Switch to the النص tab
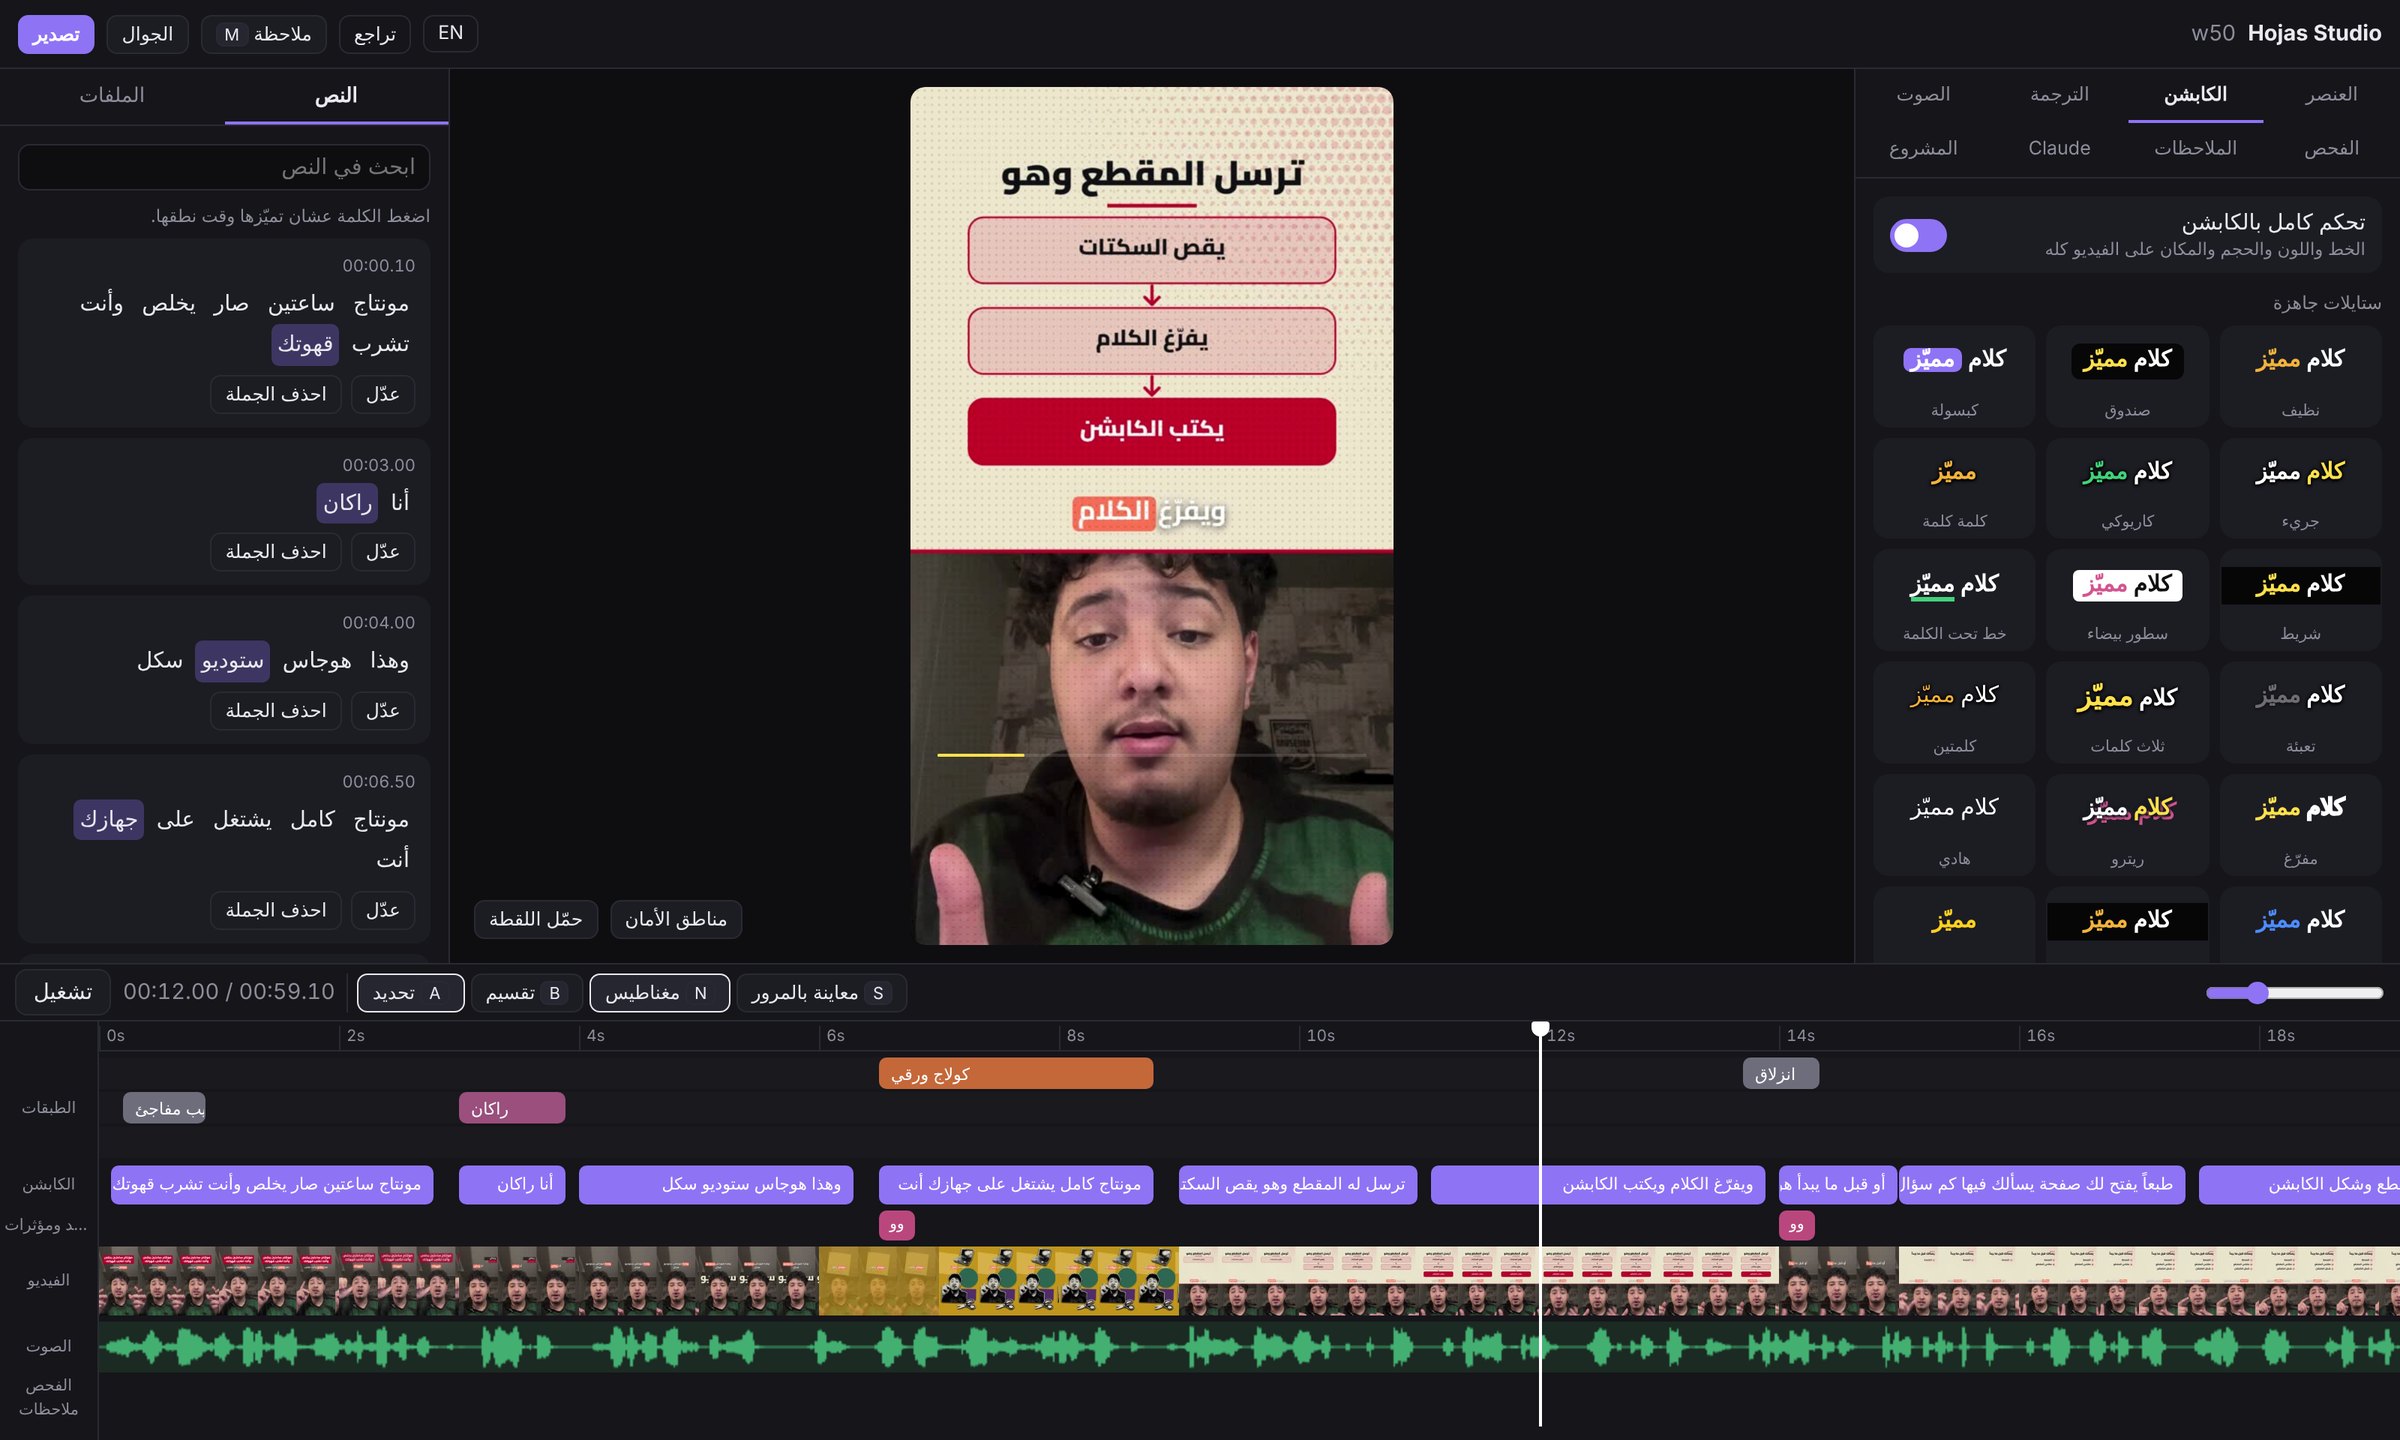The image size is (2400, 1440). point(336,95)
